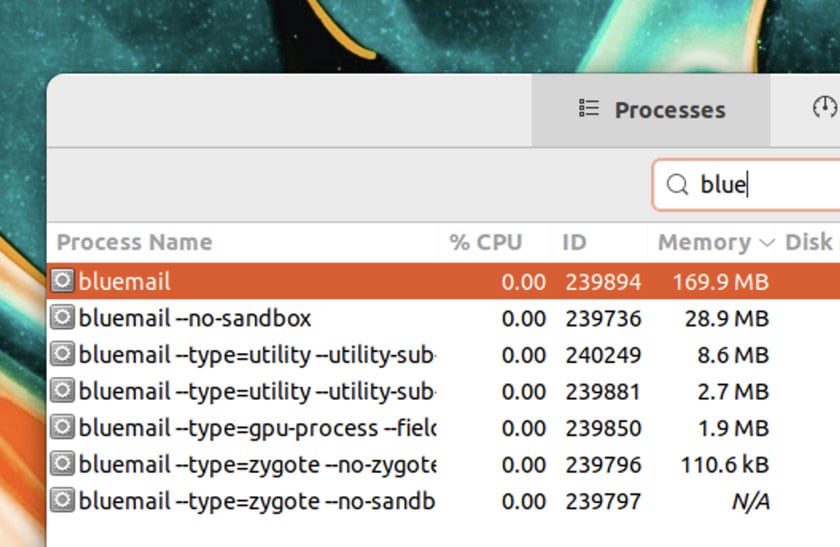Click the icon of process ID 239796
This screenshot has height=547, width=840.
tap(62, 463)
